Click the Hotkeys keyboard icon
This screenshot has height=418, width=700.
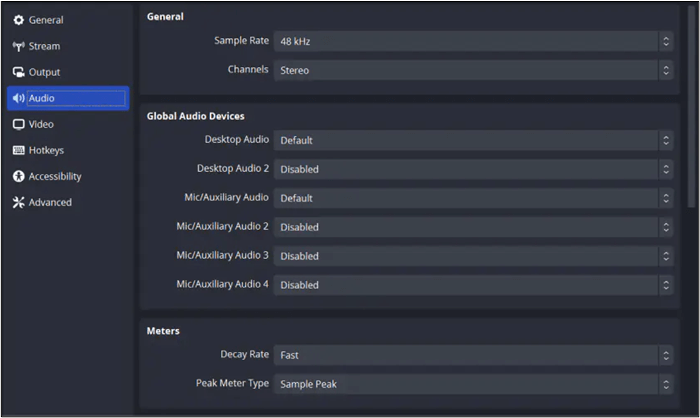(x=18, y=150)
